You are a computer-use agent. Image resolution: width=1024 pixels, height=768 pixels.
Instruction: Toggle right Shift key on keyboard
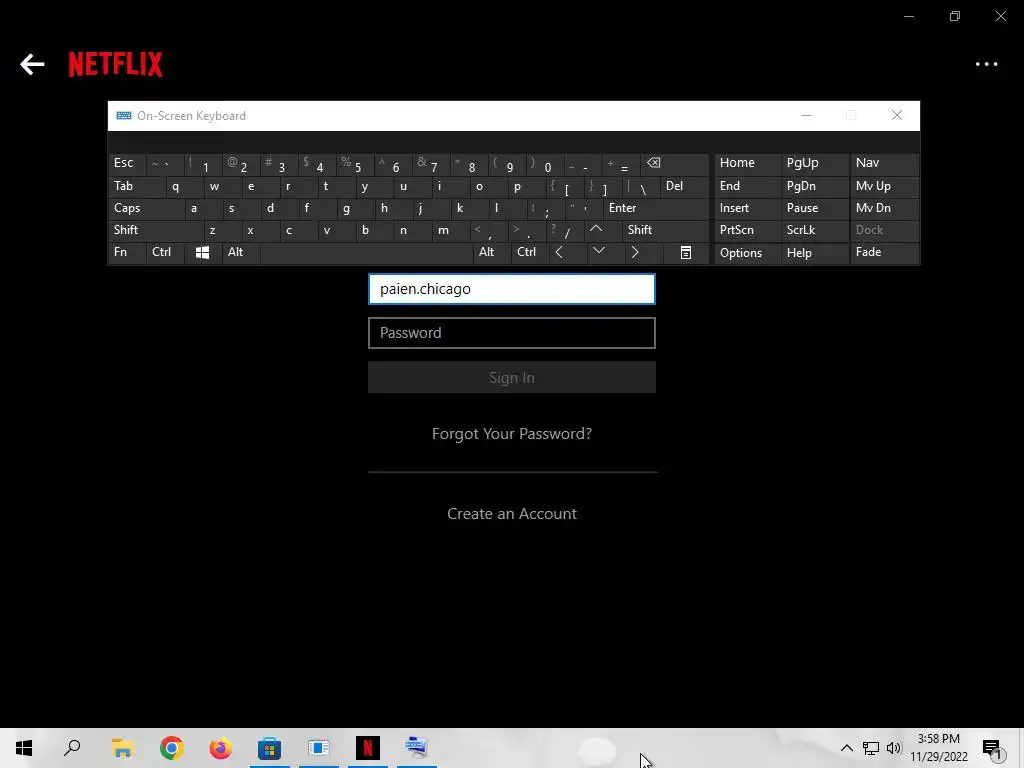click(665, 230)
